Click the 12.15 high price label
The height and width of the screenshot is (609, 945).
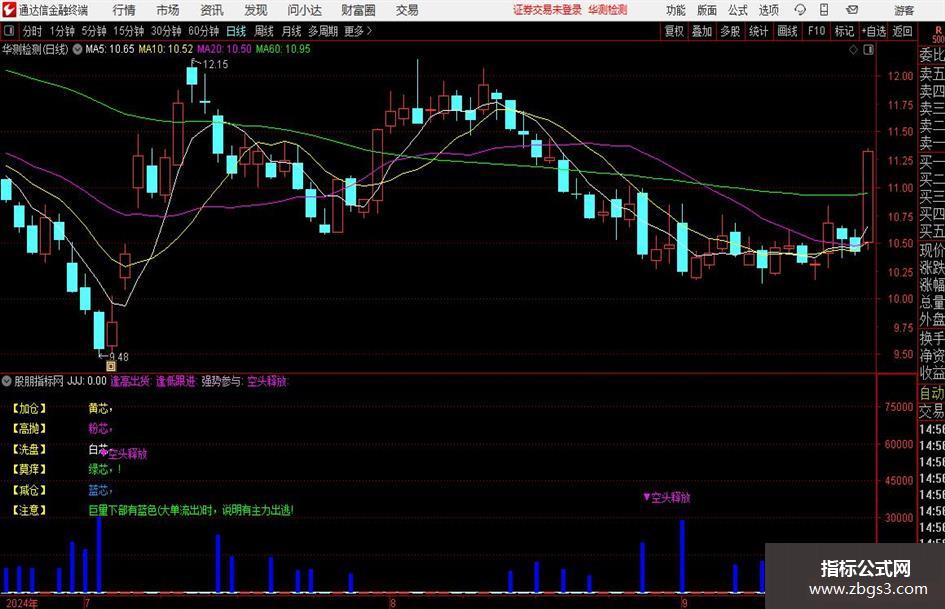point(215,65)
